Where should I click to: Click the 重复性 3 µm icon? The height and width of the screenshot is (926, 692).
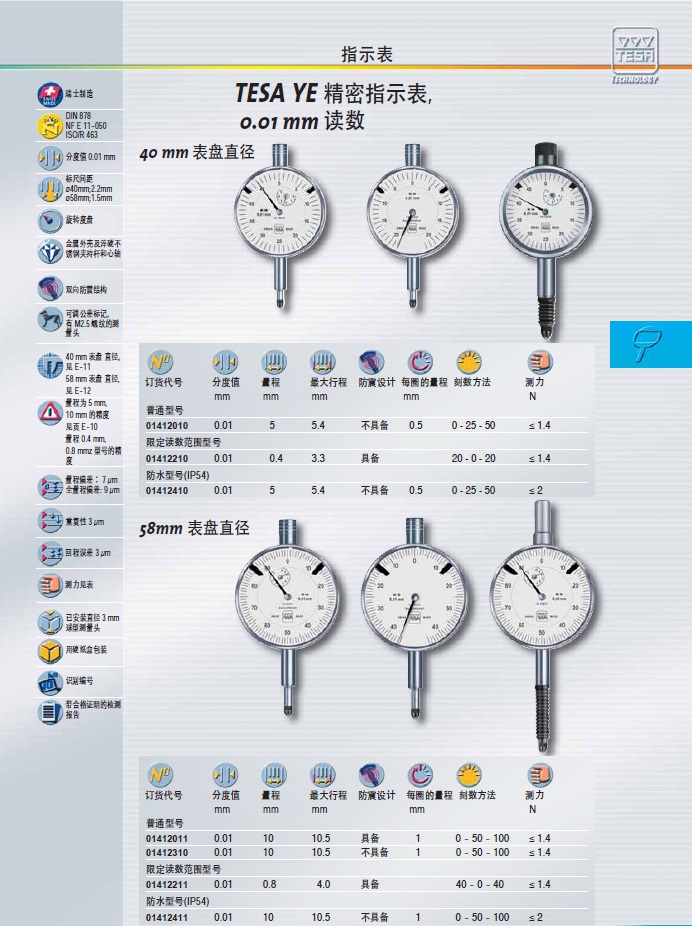[50, 521]
